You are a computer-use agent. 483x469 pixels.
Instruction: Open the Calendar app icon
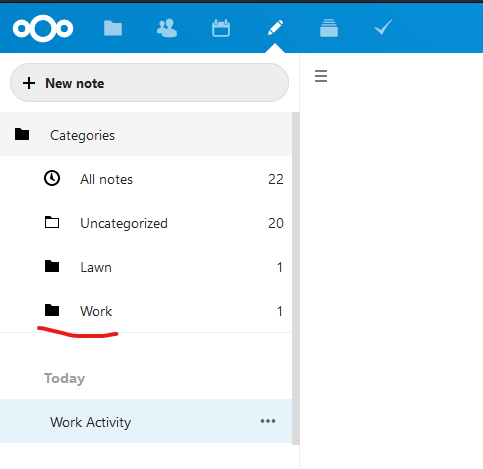221,28
